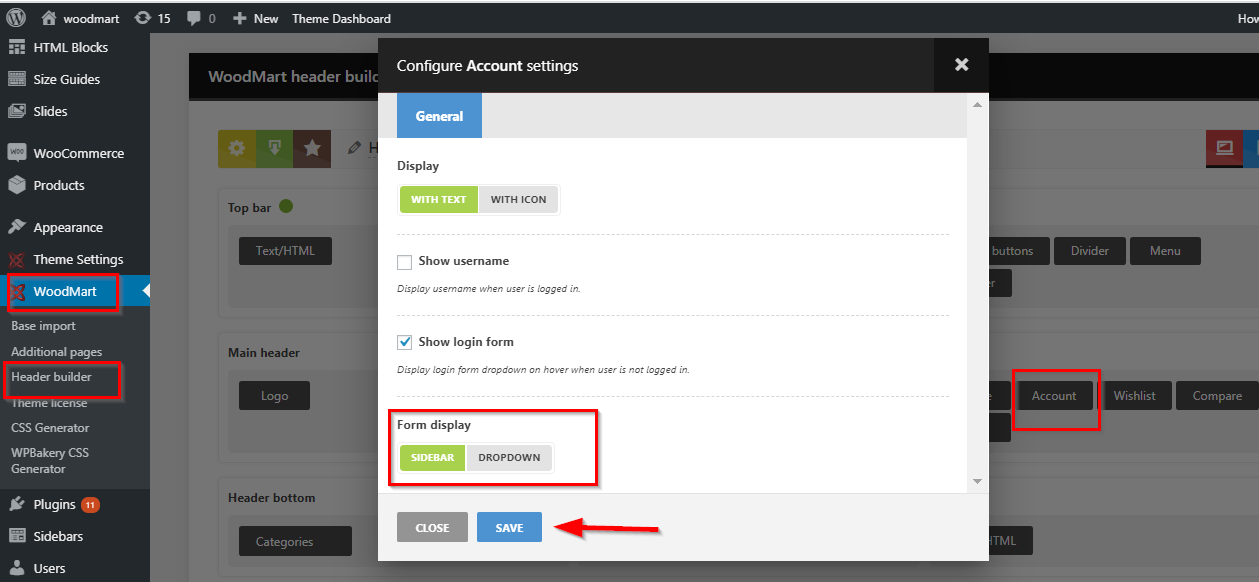Select WITH ICON display option

tap(518, 199)
